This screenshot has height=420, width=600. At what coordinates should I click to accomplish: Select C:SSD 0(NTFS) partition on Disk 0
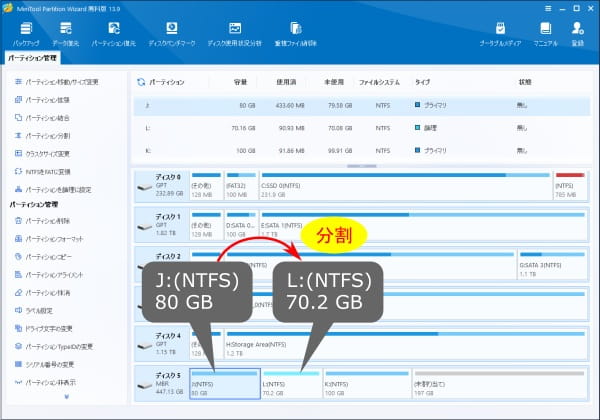coord(405,186)
